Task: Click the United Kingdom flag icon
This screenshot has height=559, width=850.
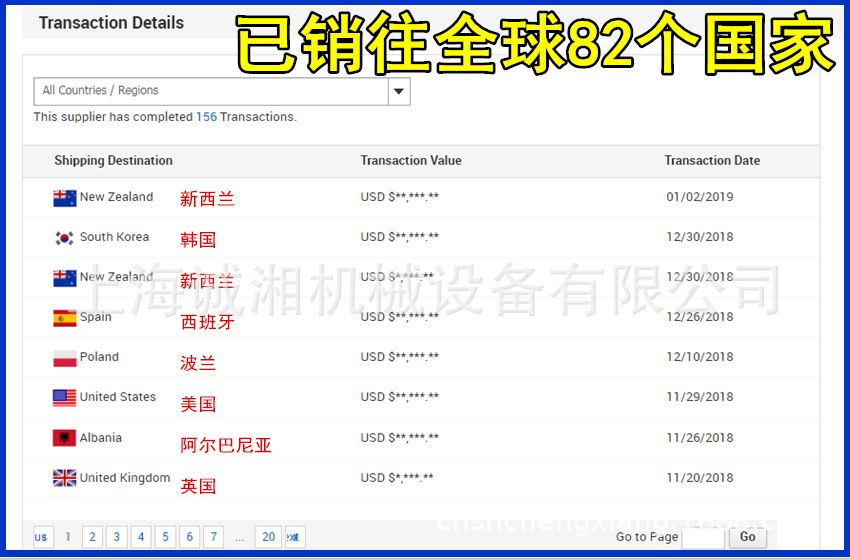Action: click(x=64, y=478)
